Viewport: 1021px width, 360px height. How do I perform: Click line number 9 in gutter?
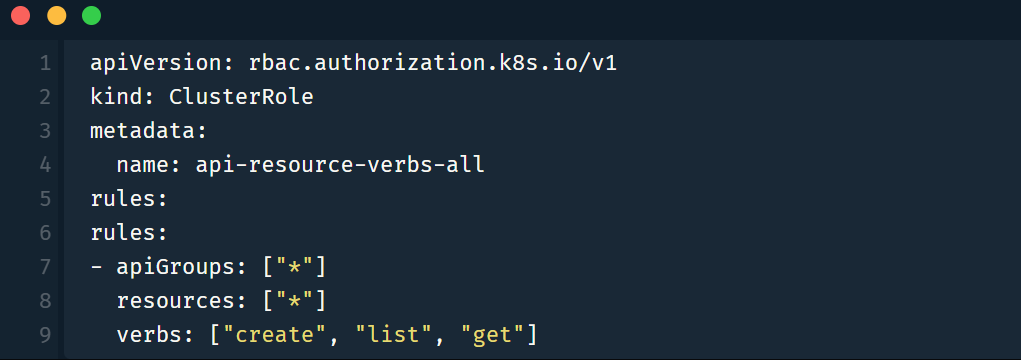(45, 335)
